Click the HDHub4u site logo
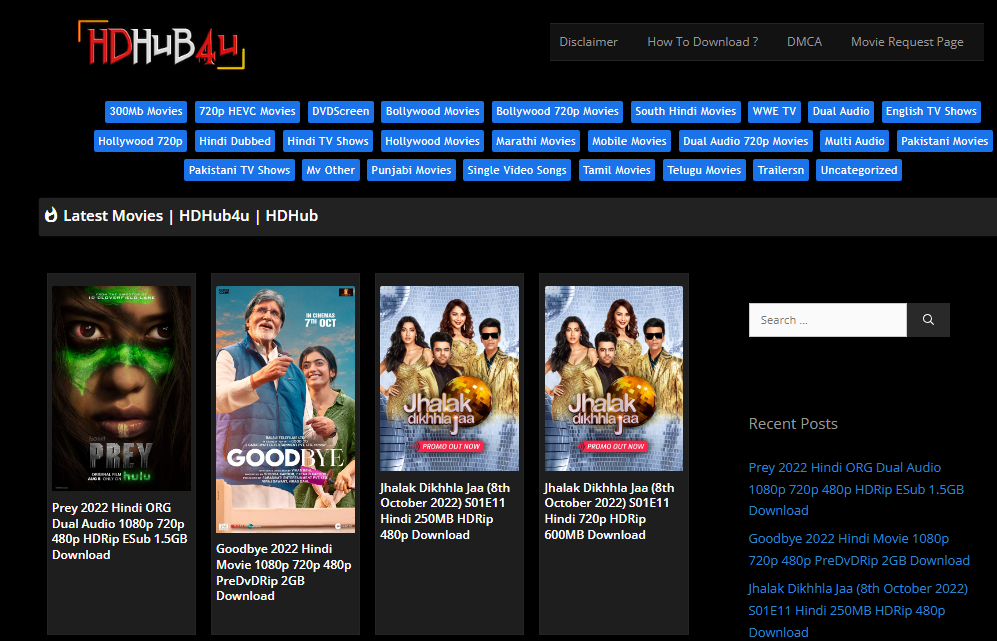Image resolution: width=997 pixels, height=641 pixels. [x=162, y=44]
